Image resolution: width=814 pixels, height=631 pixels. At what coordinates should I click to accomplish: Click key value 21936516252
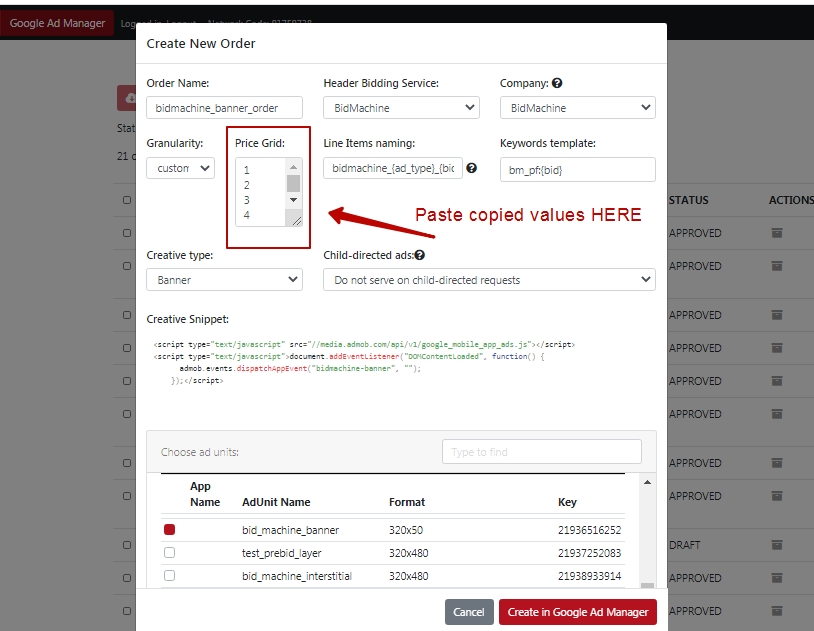pos(589,530)
